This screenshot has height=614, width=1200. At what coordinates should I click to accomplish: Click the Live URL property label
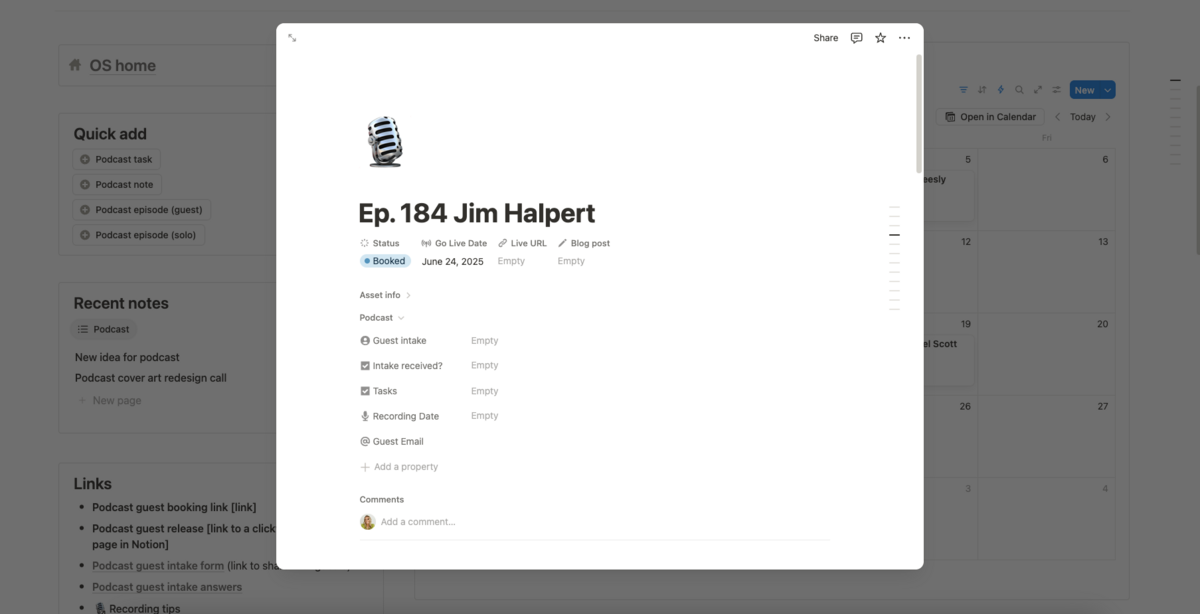point(522,243)
